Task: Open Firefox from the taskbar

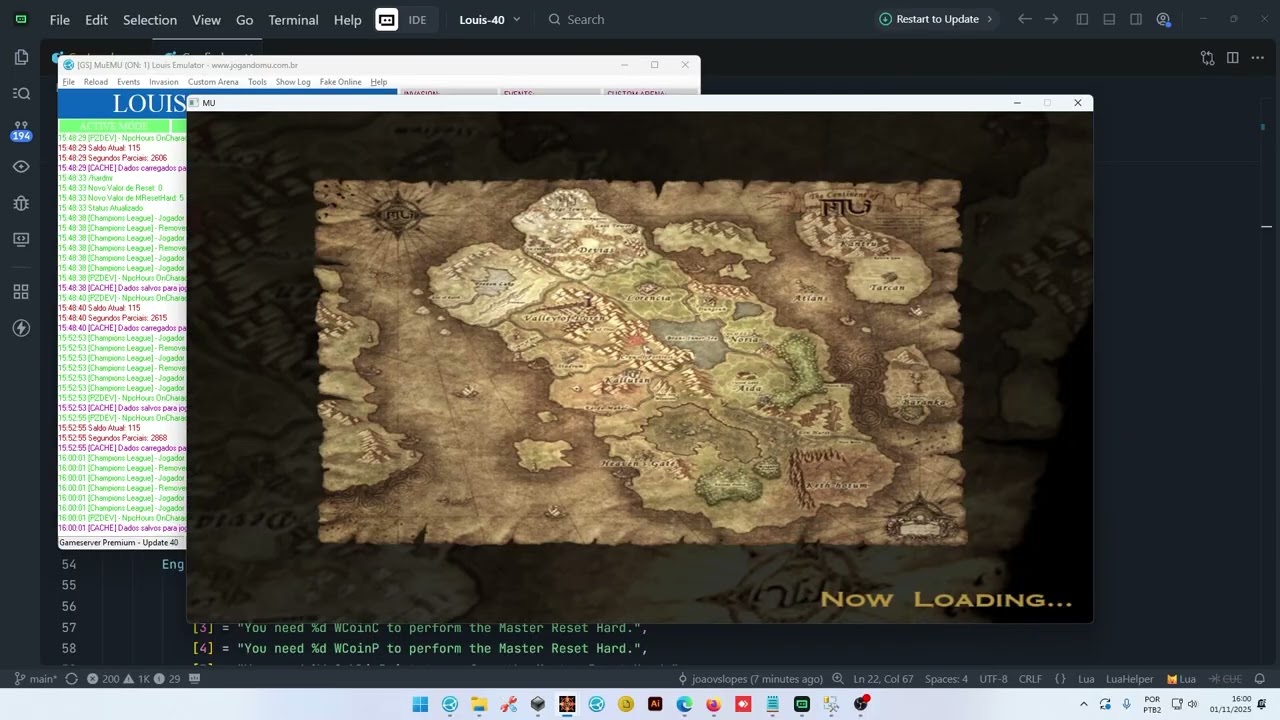Action: point(713,704)
